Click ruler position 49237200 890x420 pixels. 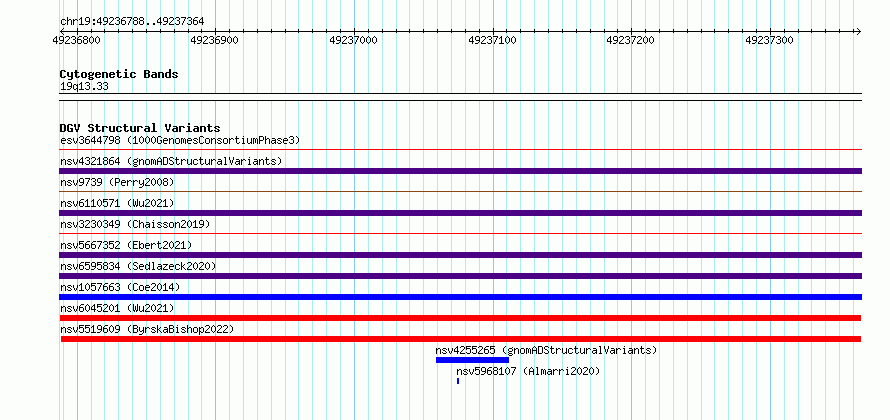tap(631, 40)
